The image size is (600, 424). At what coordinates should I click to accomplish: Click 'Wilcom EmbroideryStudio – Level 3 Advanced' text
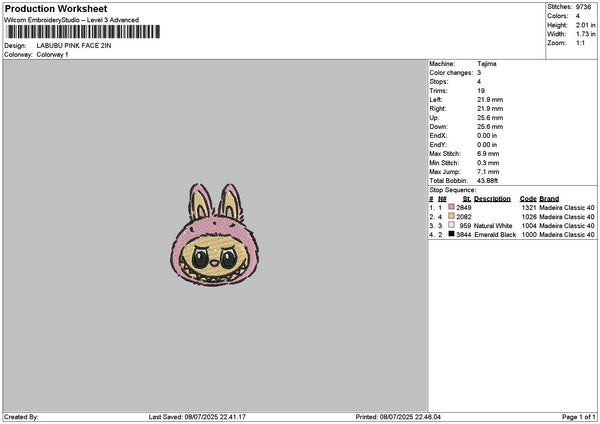tap(72, 20)
